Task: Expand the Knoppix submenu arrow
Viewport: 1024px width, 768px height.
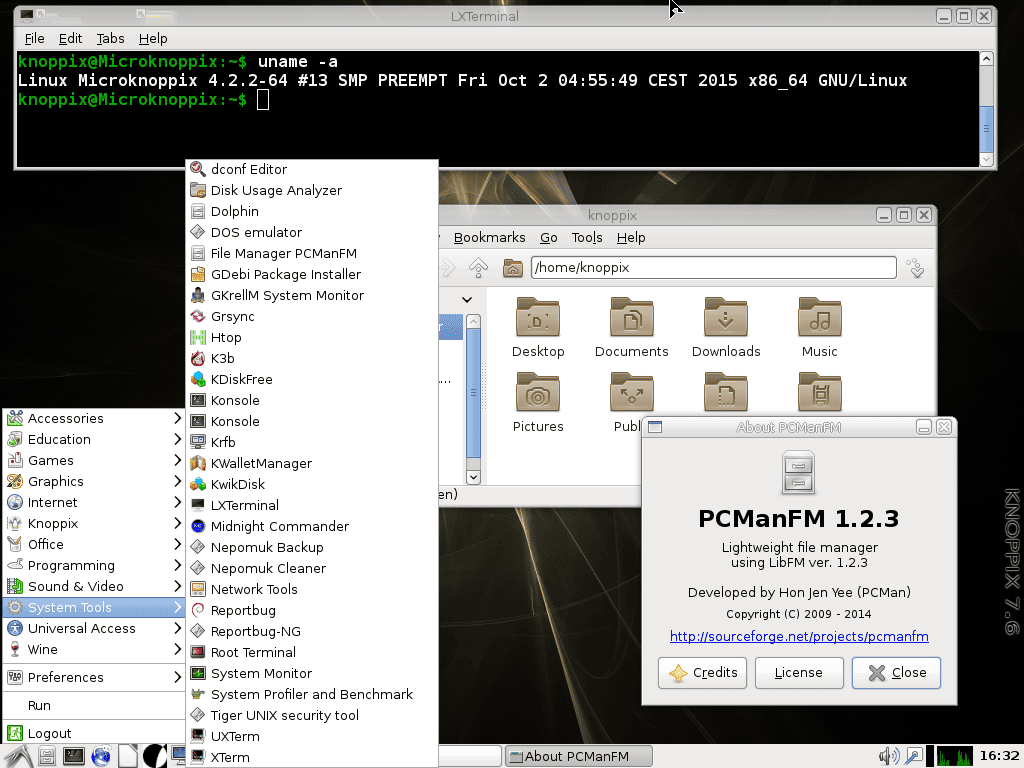Action: pos(177,523)
